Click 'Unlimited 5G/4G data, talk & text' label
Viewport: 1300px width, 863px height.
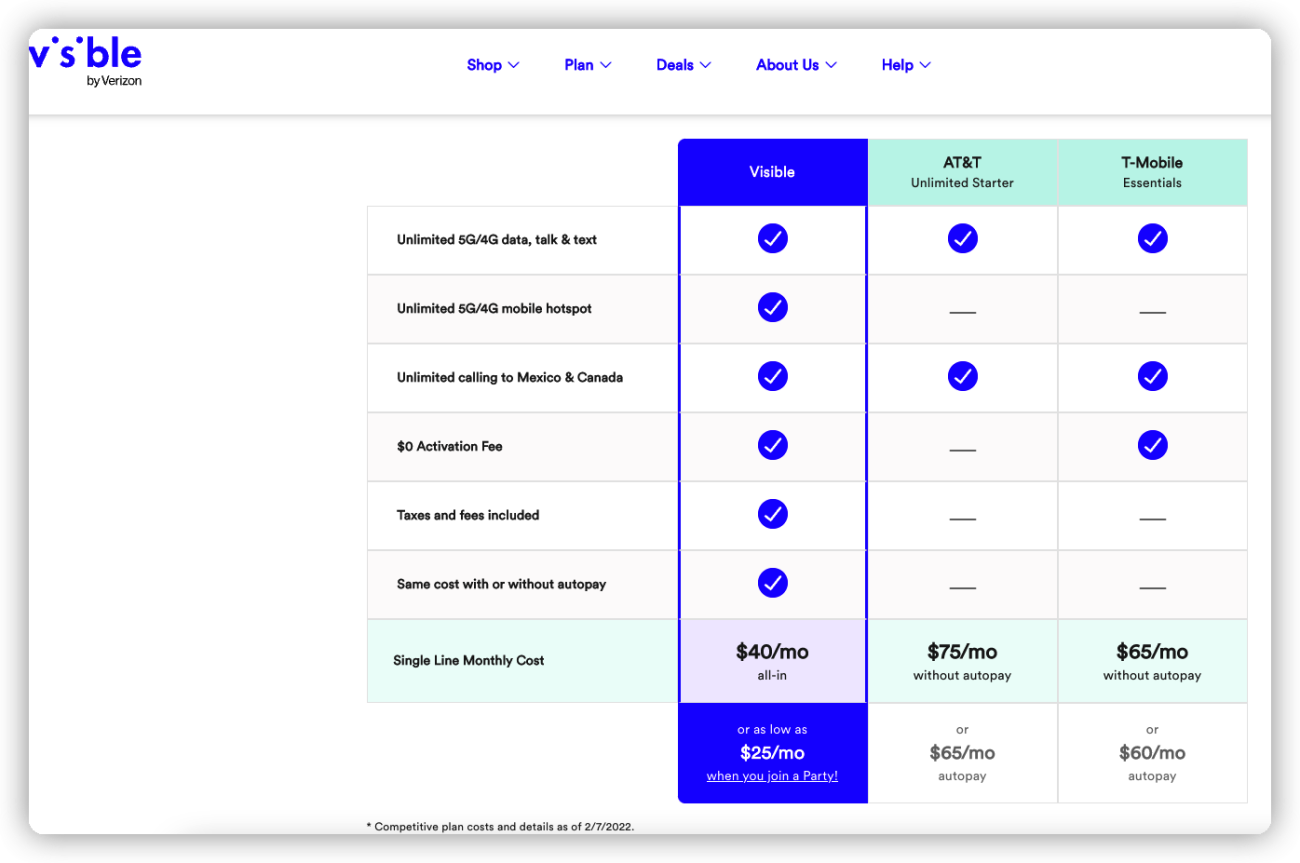pos(497,240)
